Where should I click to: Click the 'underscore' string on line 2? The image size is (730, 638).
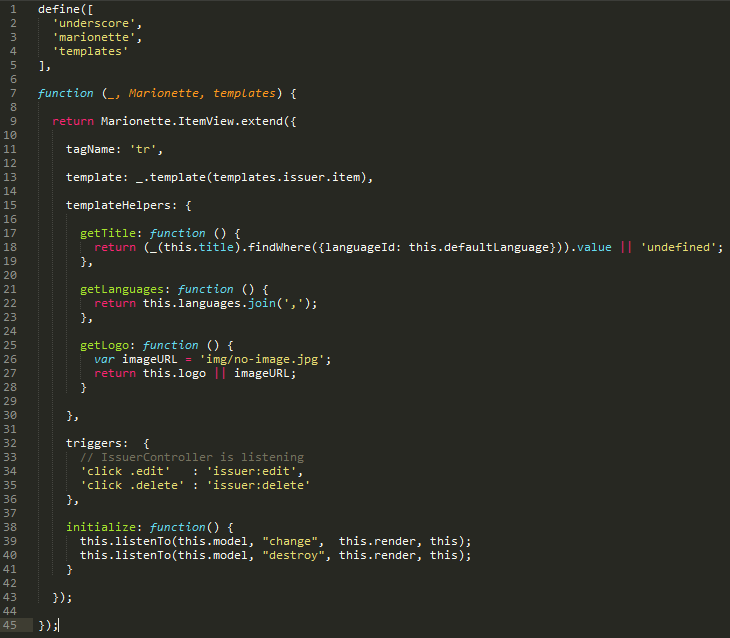click(95, 23)
